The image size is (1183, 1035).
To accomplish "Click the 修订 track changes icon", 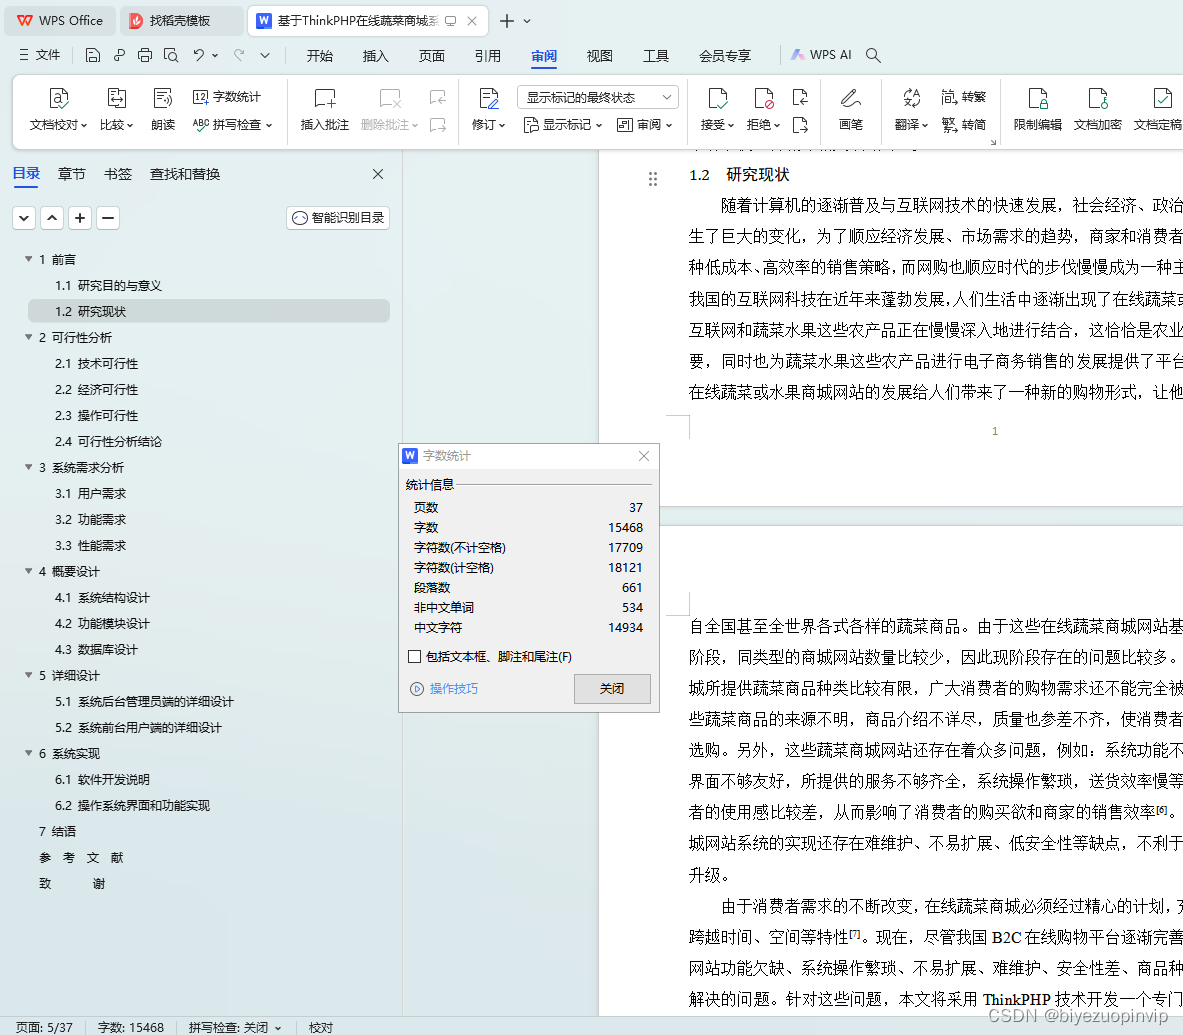I will tap(488, 109).
